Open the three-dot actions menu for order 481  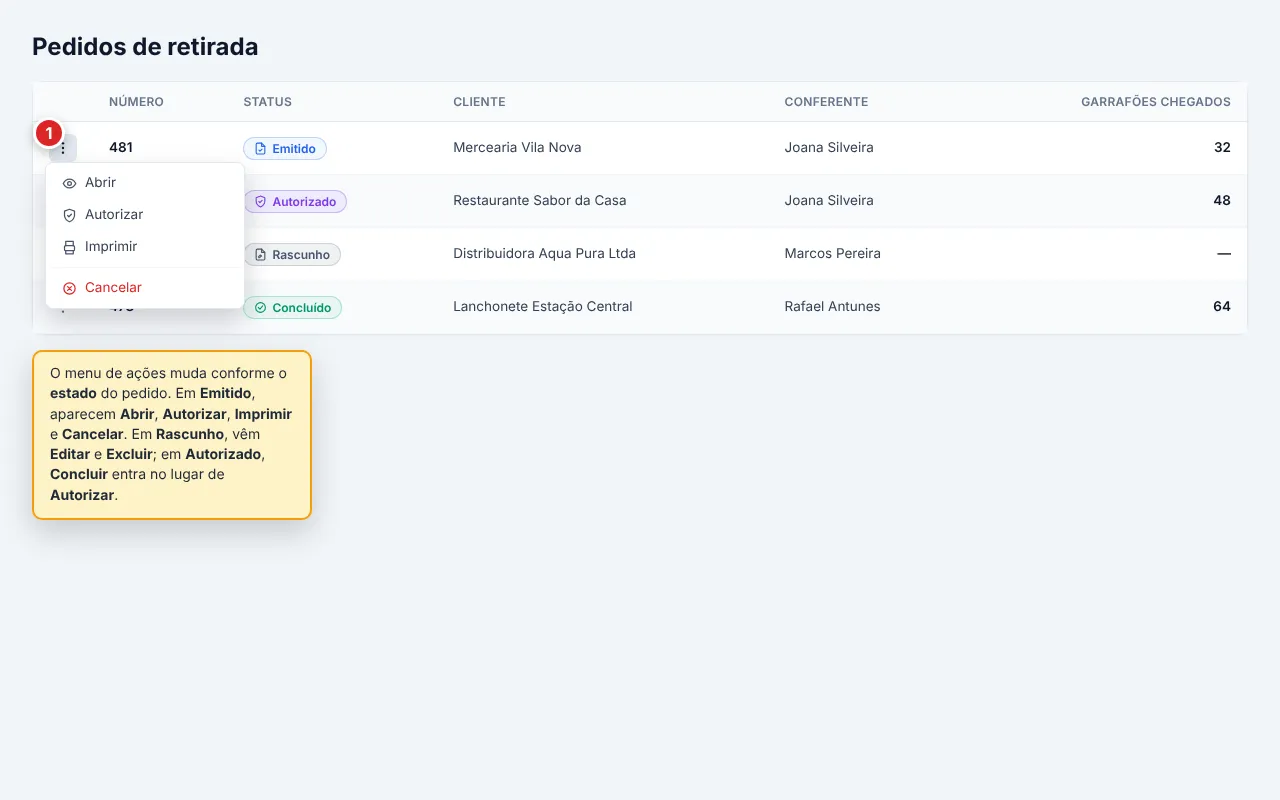[63, 148]
